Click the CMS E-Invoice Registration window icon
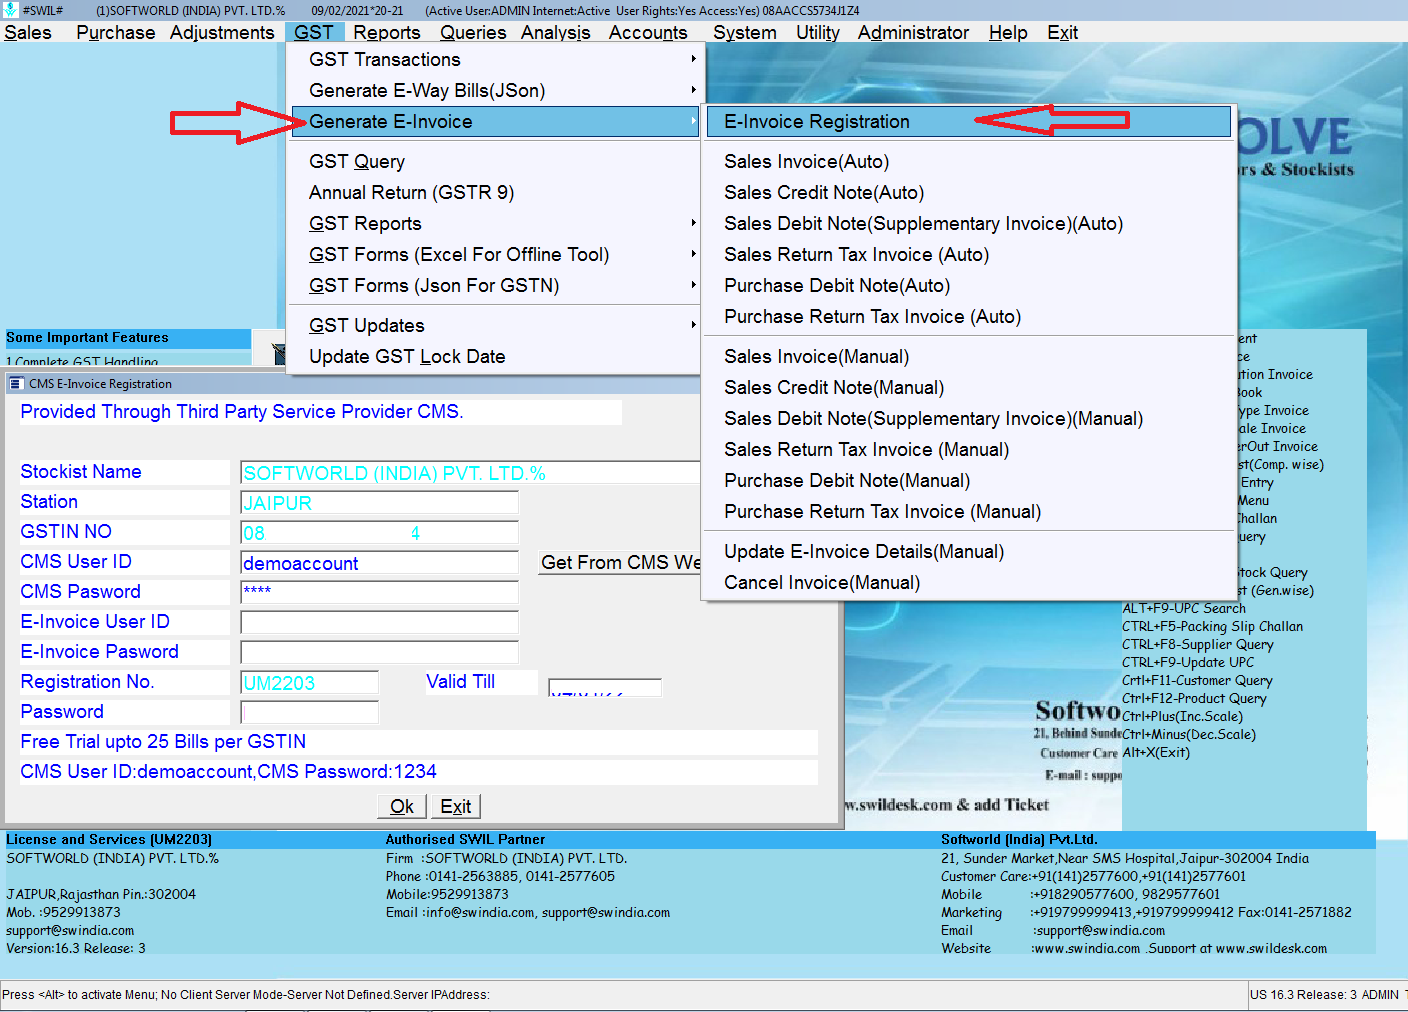 16,384
